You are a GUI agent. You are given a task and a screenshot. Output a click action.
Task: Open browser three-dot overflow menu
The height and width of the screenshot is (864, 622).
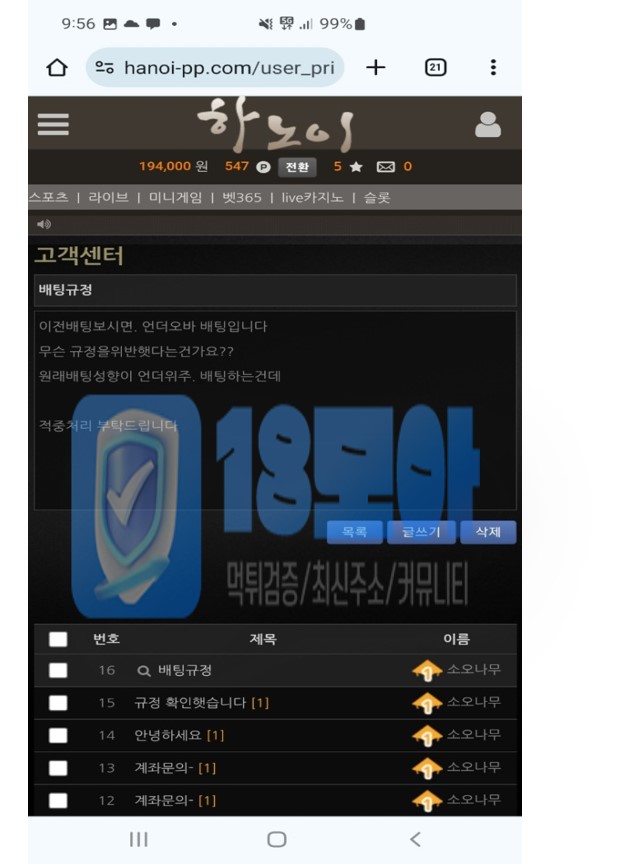tap(493, 67)
